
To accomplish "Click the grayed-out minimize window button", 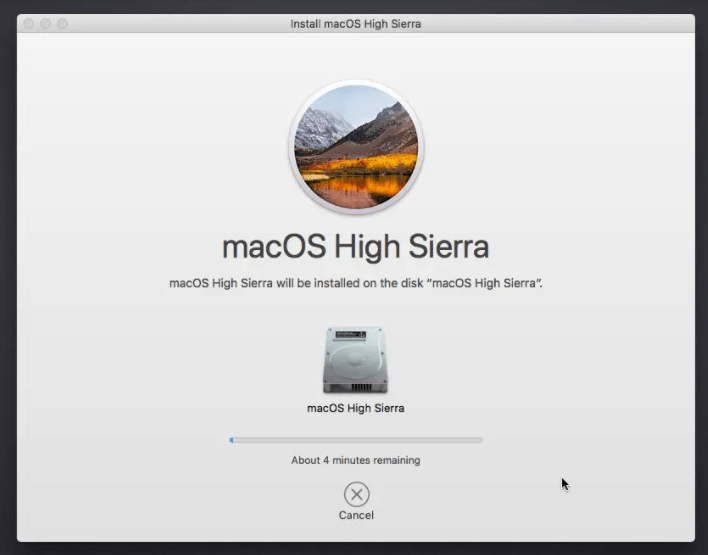I will (x=45, y=23).
